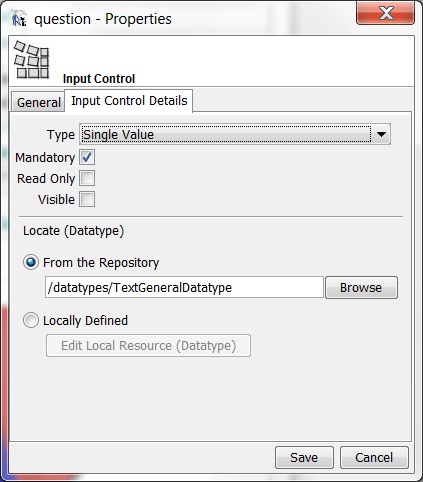
Task: Save the input control properties
Action: click(304, 458)
